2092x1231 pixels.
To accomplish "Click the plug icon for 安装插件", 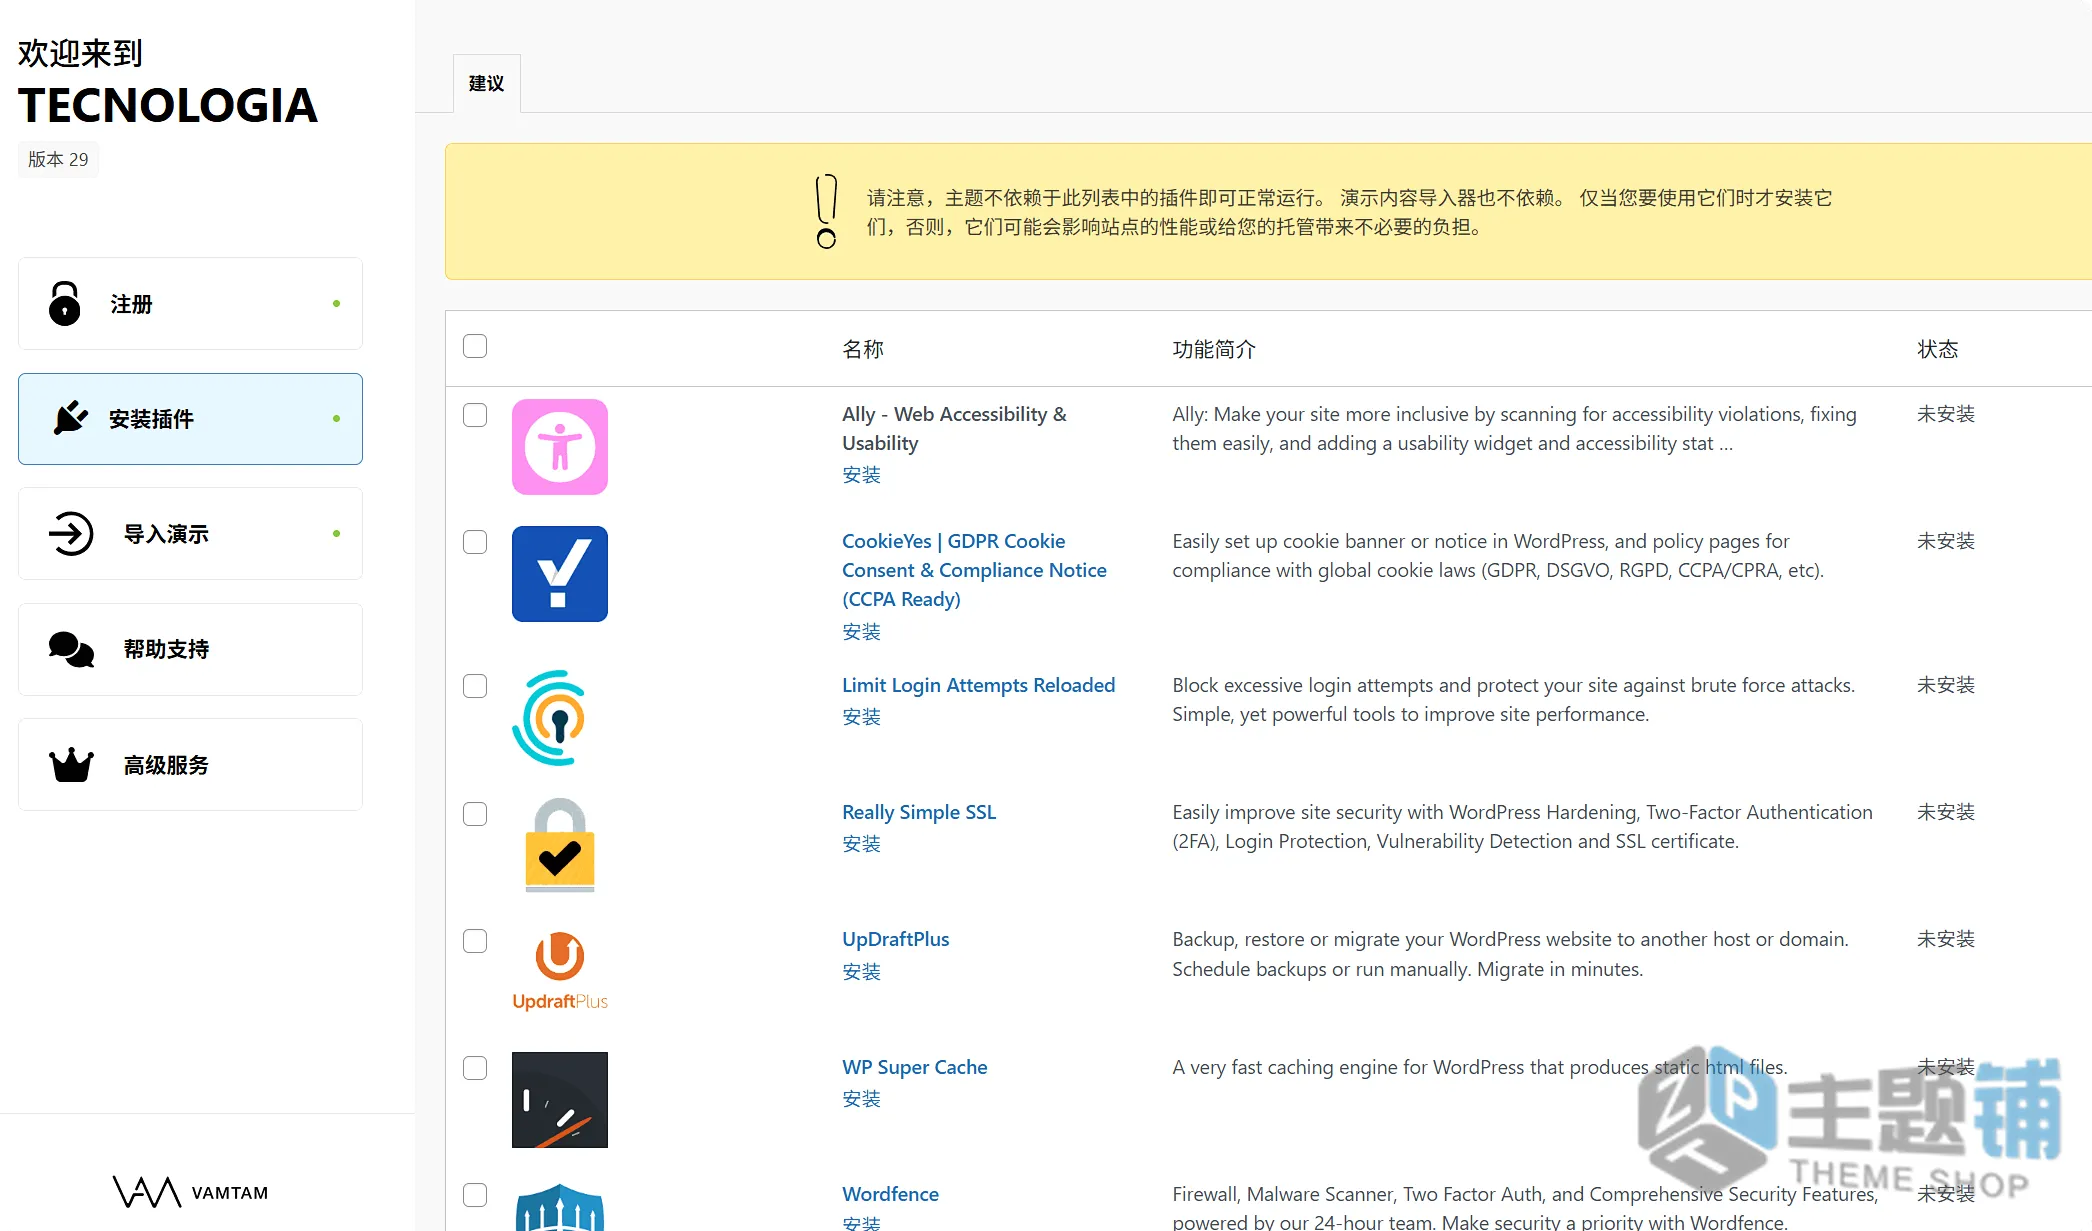I will click(x=71, y=418).
